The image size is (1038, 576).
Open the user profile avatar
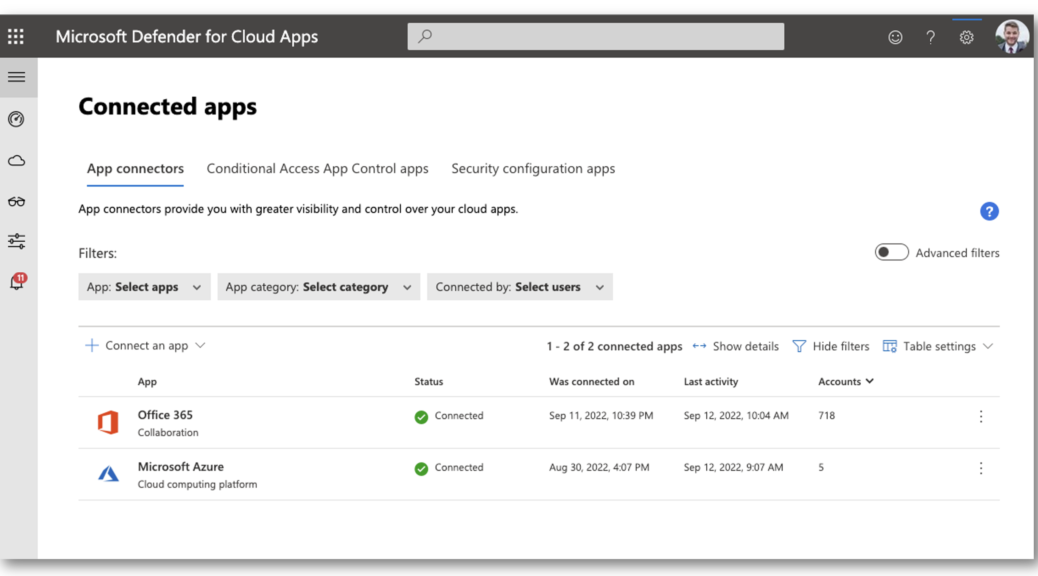(x=1012, y=36)
